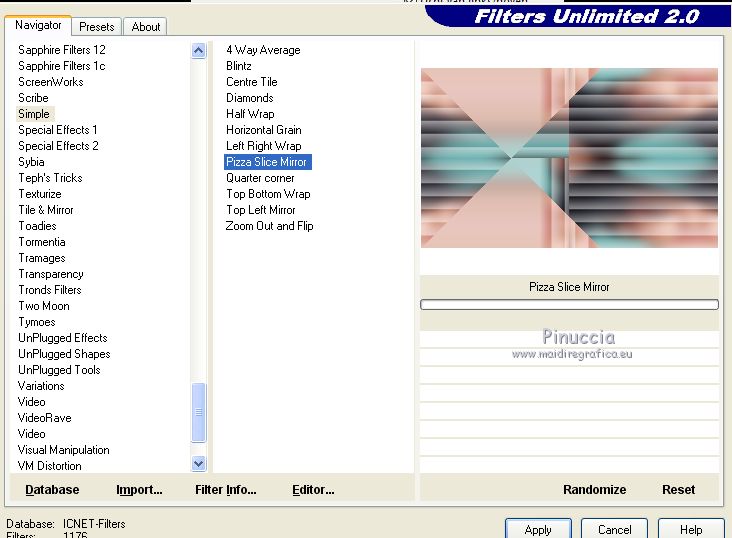
Task: Select UnPlugged Shapes category
Action: pyautogui.click(x=64, y=354)
